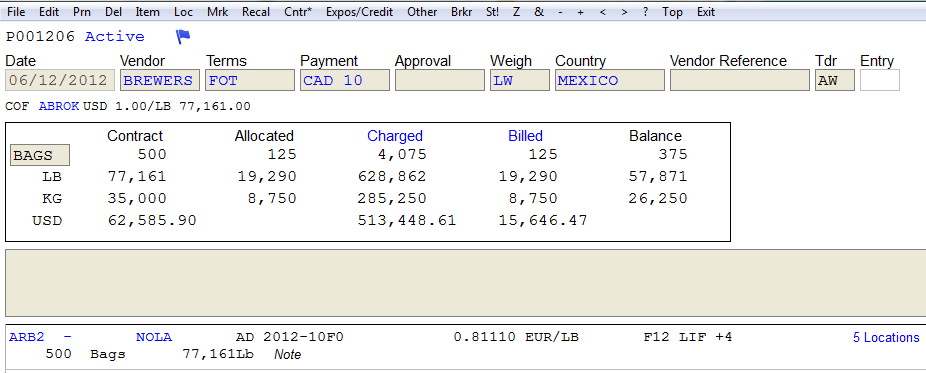Open the Other menu
The image size is (926, 373).
(422, 12)
